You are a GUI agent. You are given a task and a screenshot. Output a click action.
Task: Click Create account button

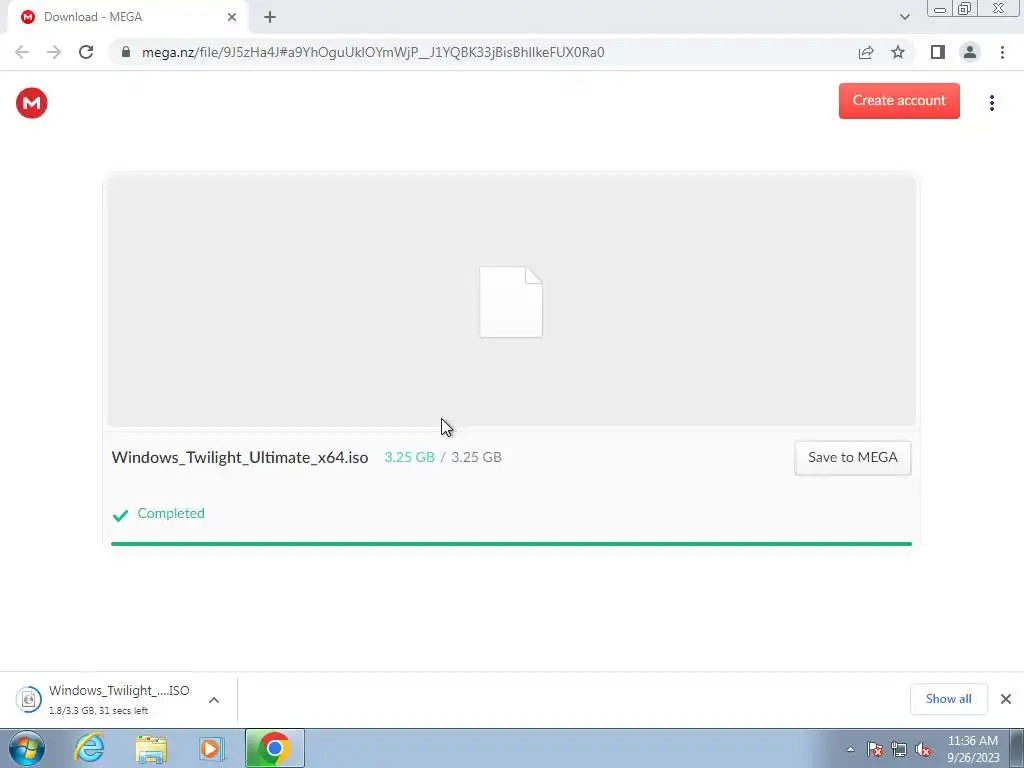click(x=899, y=101)
